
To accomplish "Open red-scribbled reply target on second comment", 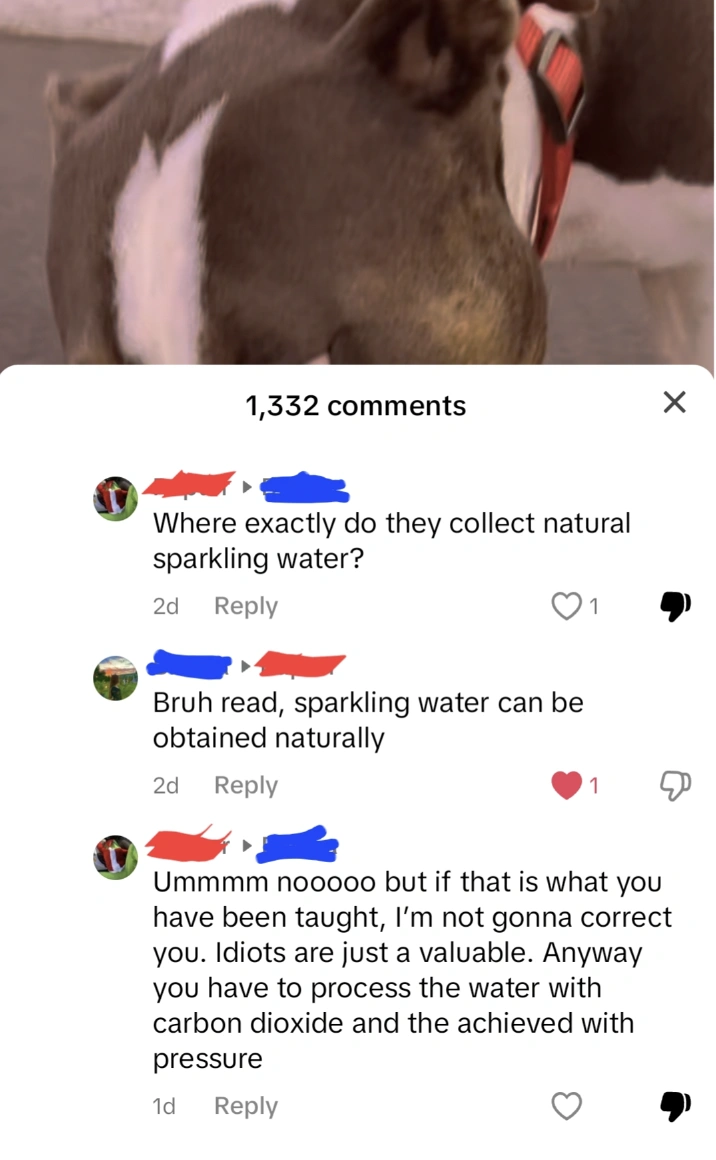I will [301, 664].
